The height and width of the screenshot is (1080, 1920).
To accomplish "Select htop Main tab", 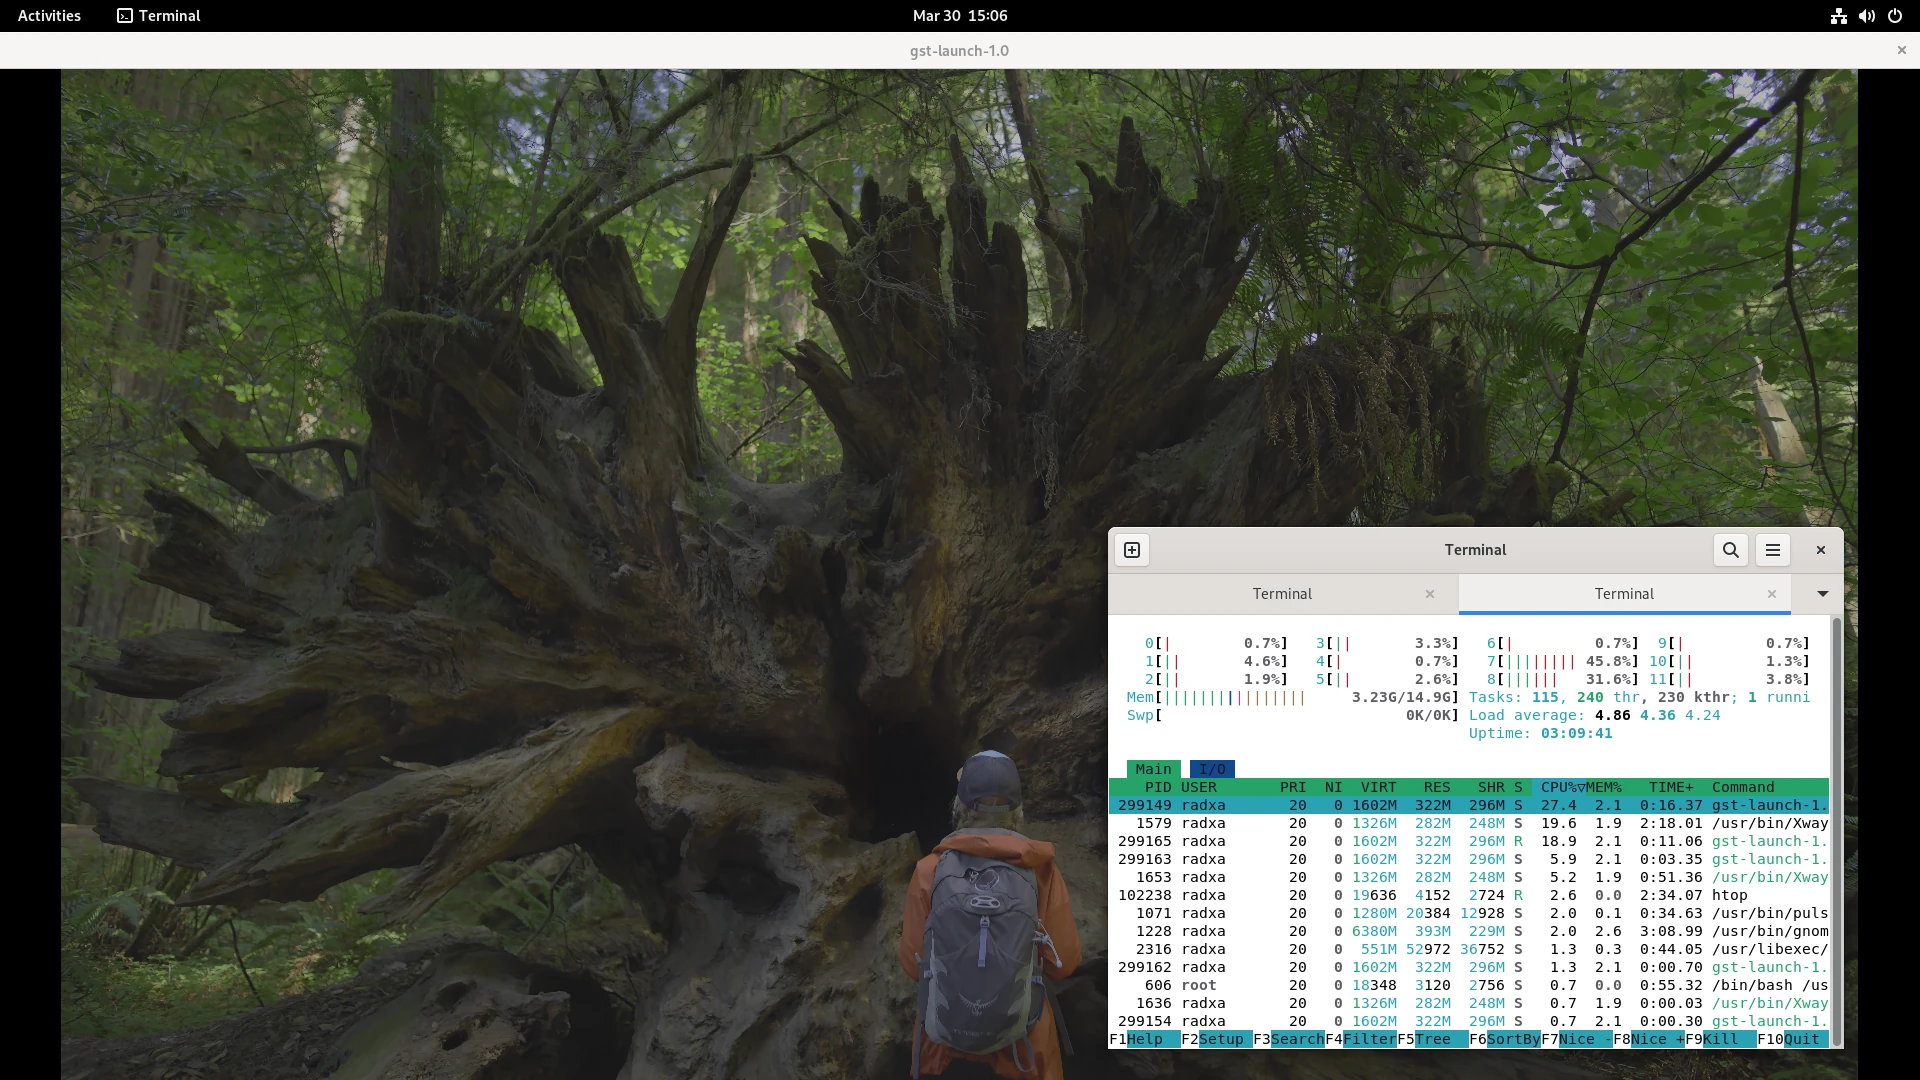I will pos(1153,769).
